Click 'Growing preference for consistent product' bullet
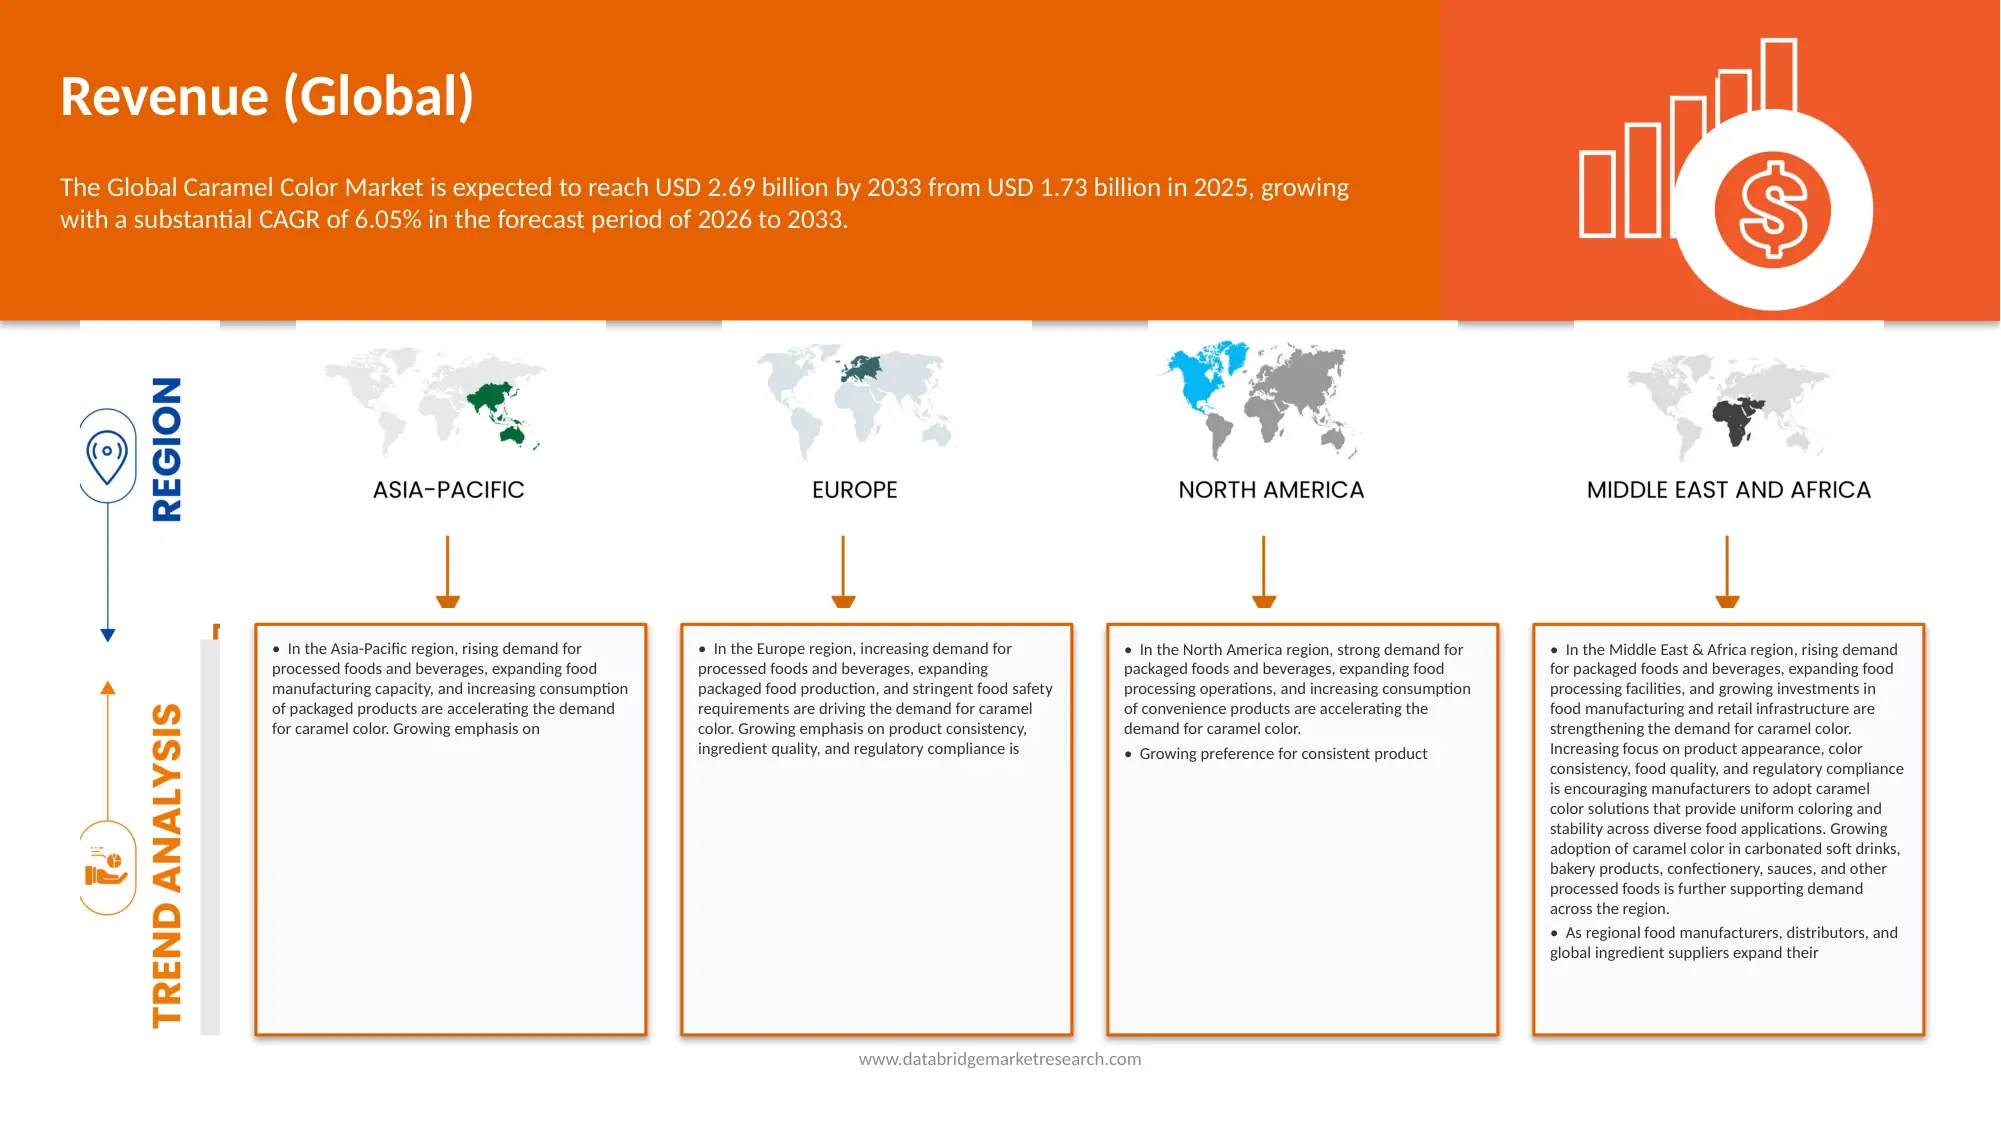The width and height of the screenshot is (2001, 1125). coord(1276,754)
